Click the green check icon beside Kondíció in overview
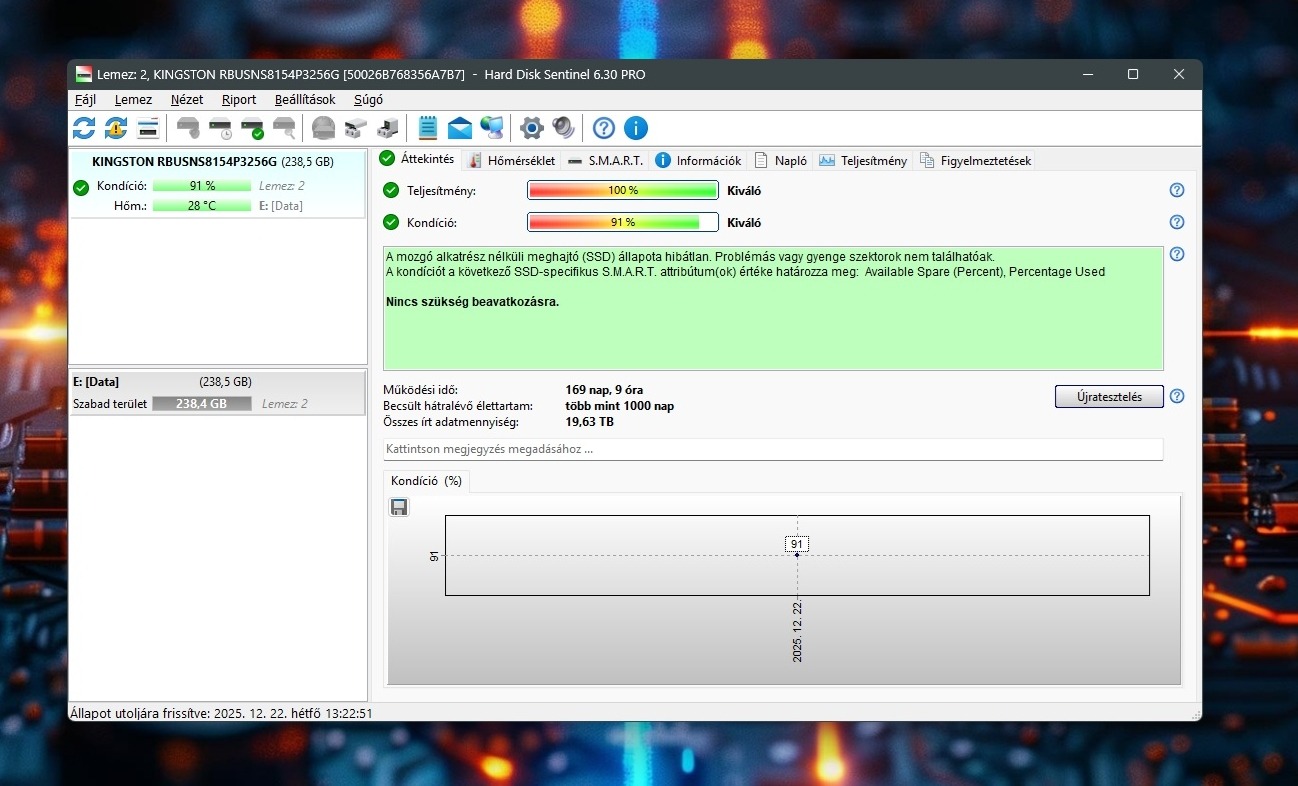Viewport: 1298px width, 786px height. [391, 222]
